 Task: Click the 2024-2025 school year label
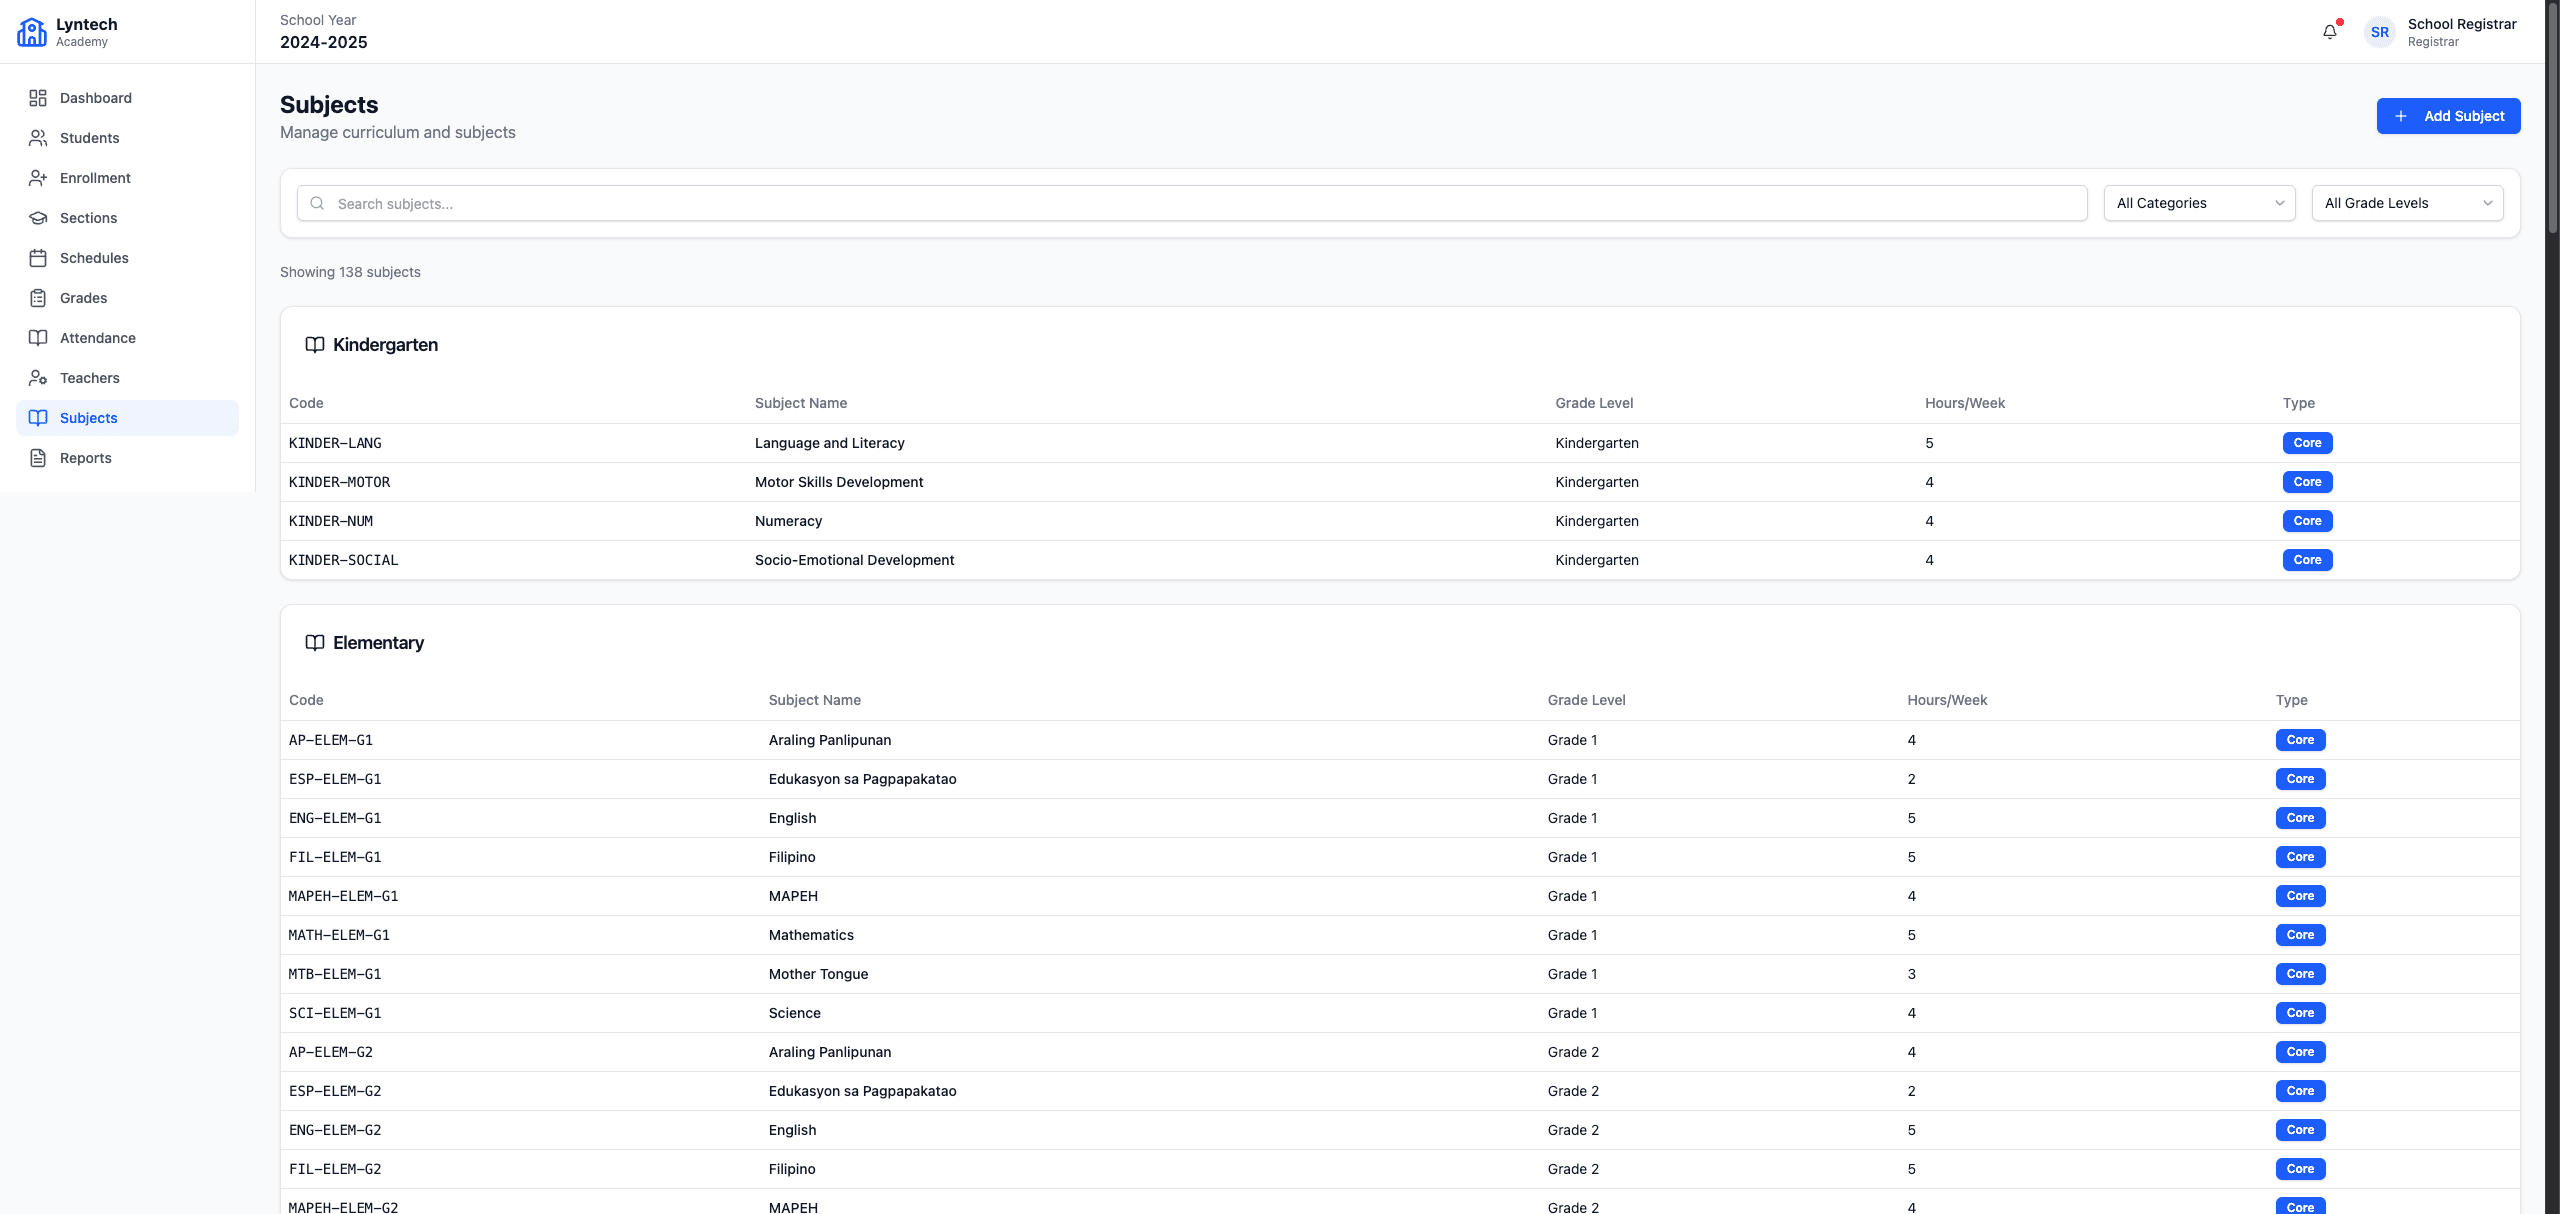click(324, 42)
